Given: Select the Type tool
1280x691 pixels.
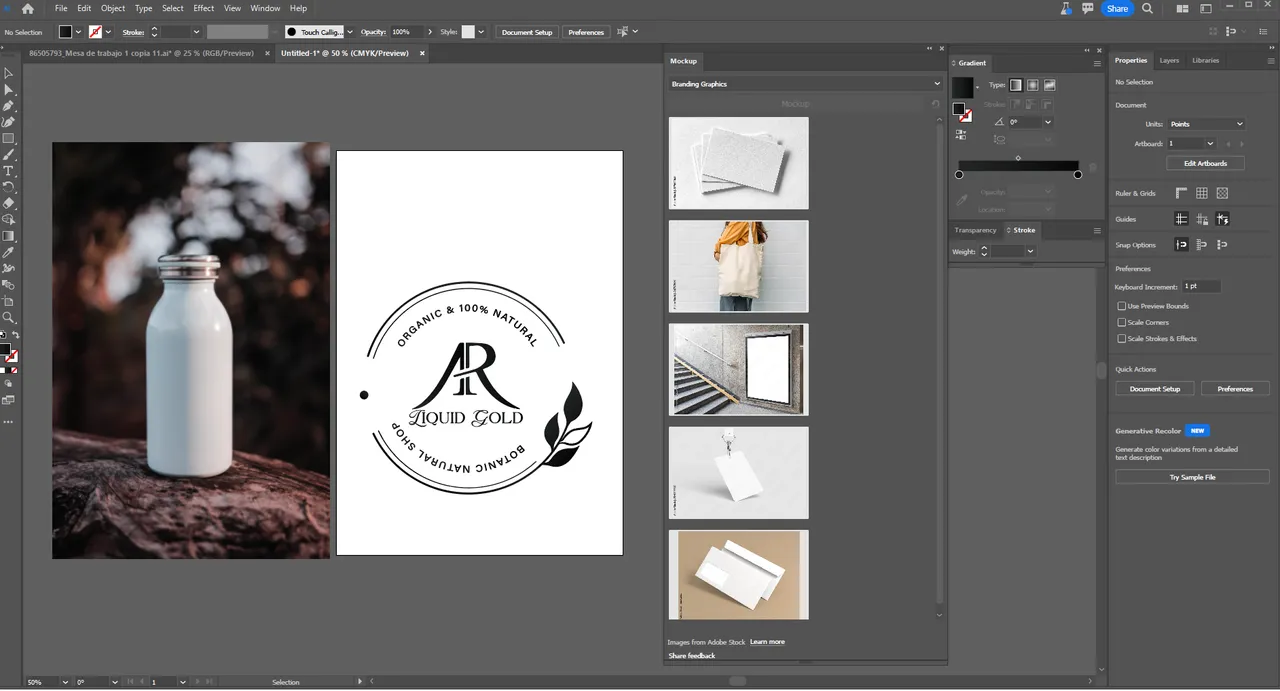Looking at the screenshot, I should click(x=8, y=171).
